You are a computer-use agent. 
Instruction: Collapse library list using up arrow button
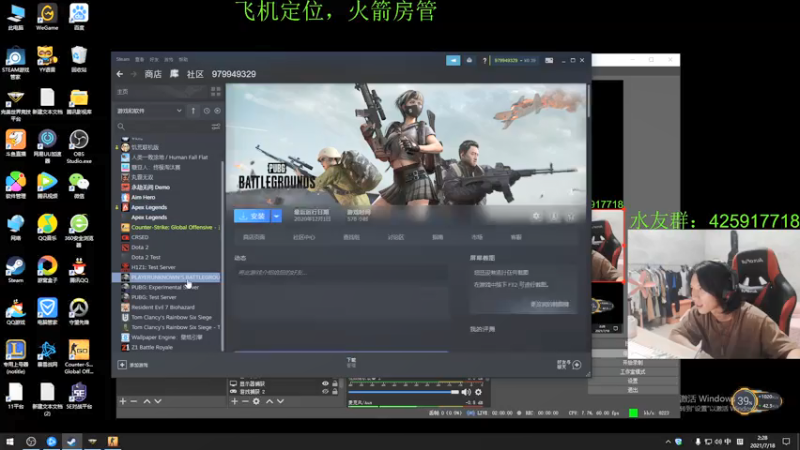click(193, 111)
